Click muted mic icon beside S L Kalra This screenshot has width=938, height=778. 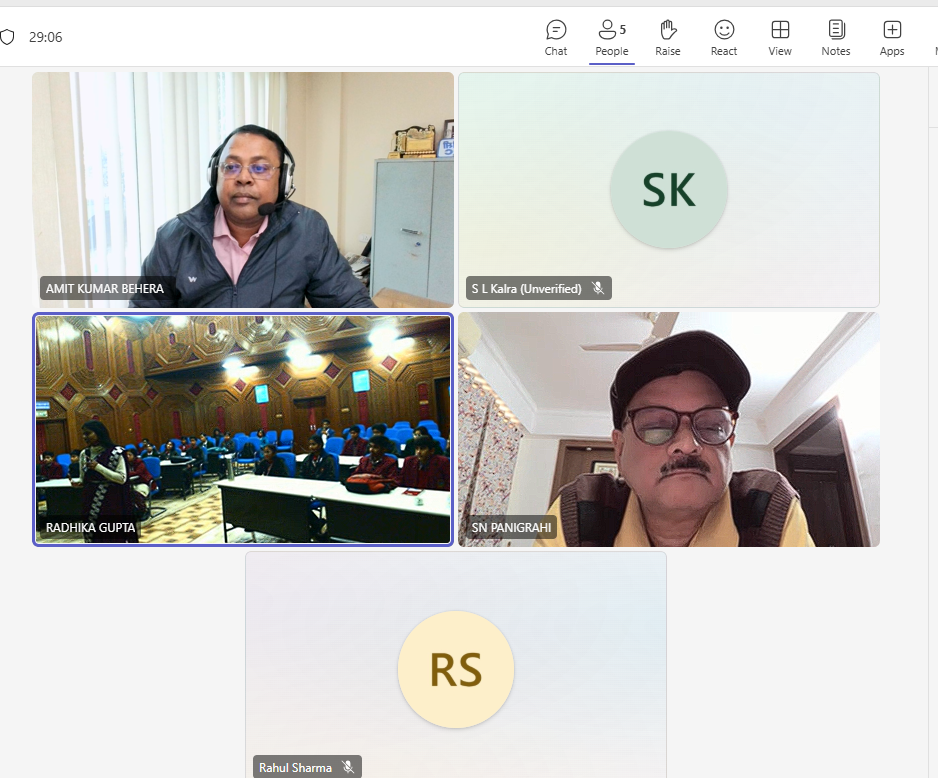point(598,288)
